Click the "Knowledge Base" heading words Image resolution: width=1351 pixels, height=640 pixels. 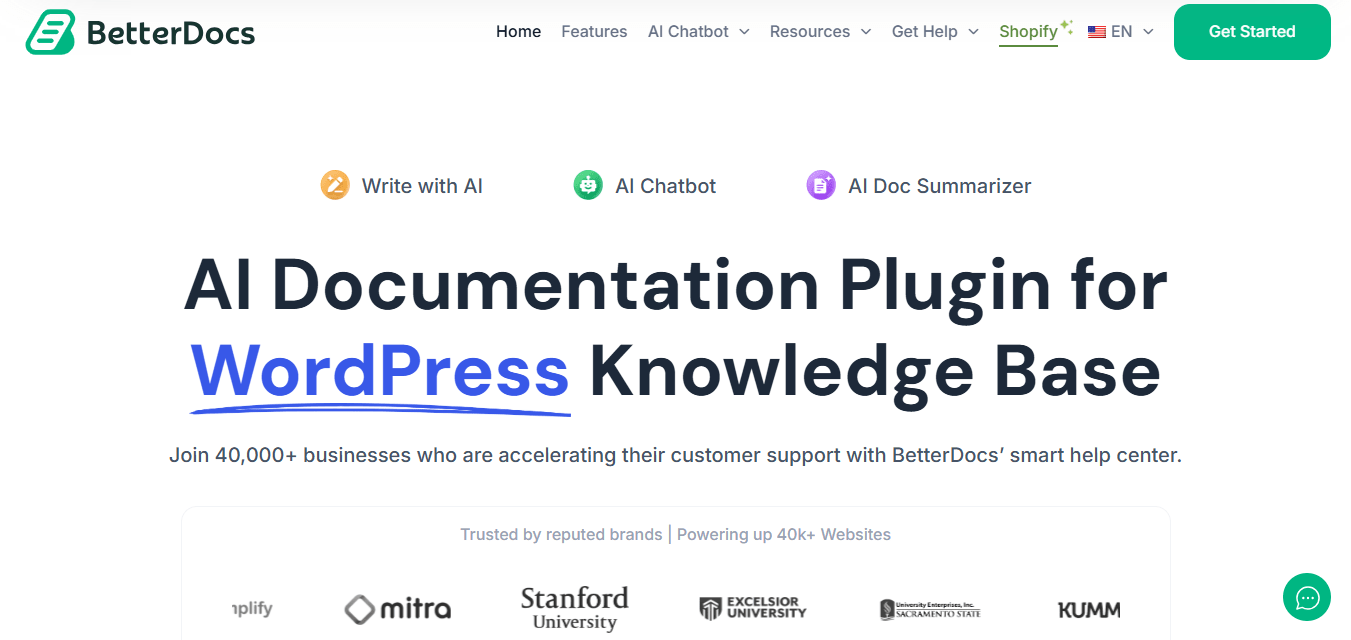click(875, 371)
